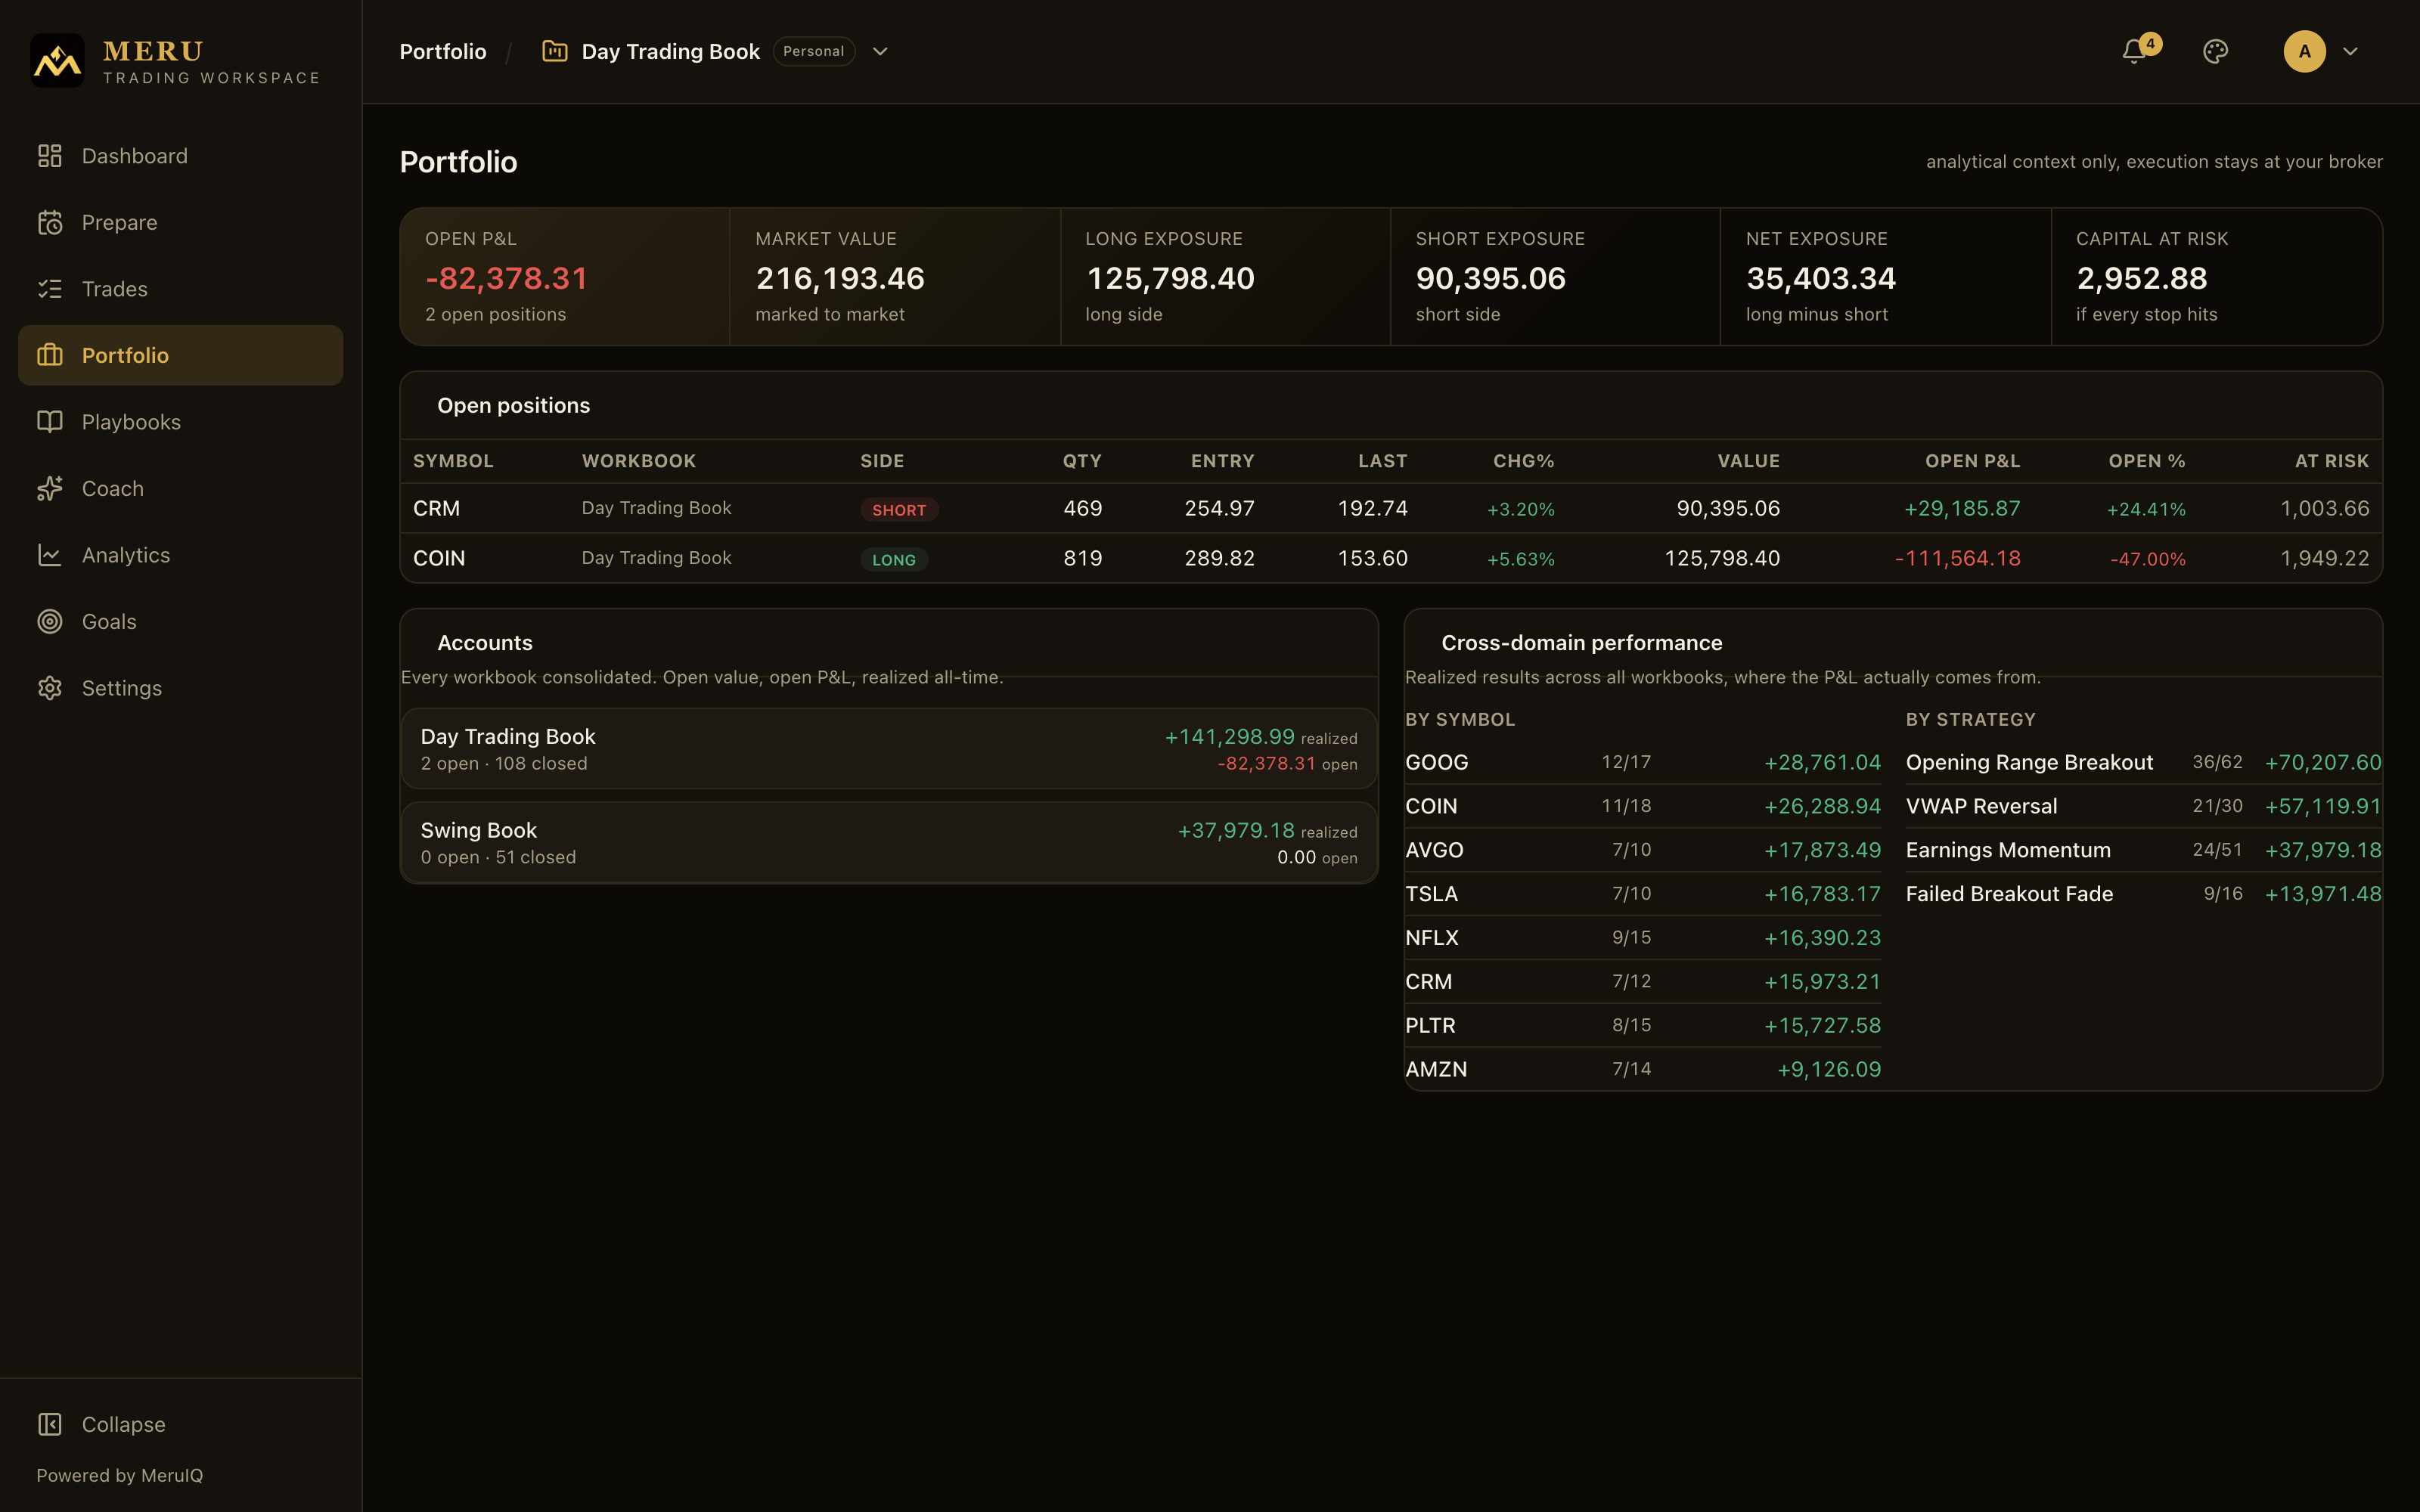Click the Net Exposure value 35,403.34
This screenshot has width=2420, height=1512.
1821,278
